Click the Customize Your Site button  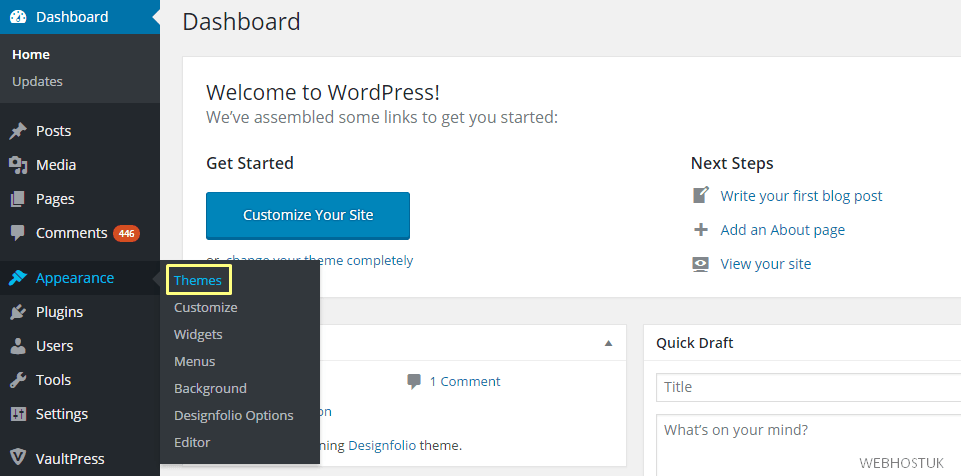pyautogui.click(x=308, y=216)
